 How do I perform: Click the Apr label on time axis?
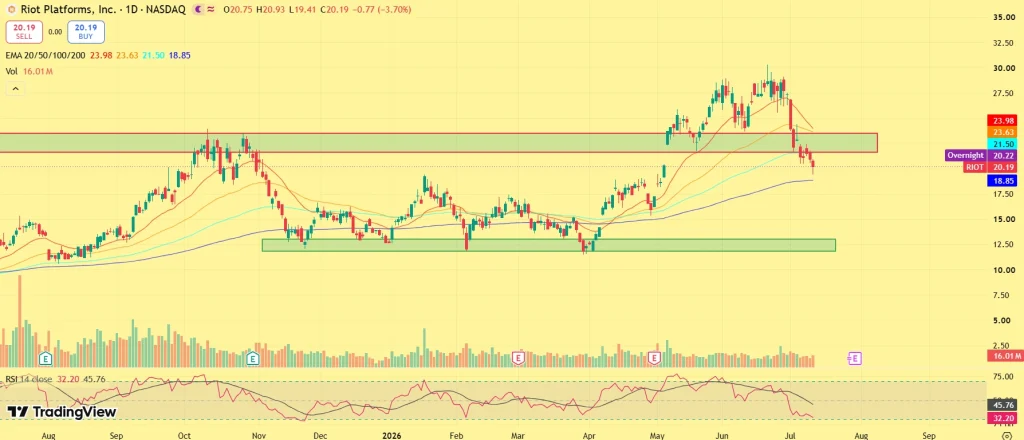(588, 434)
